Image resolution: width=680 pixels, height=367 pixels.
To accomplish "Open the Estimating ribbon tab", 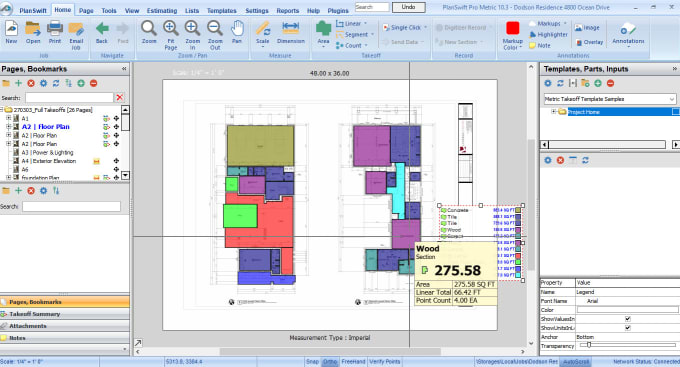I will (x=162, y=10).
